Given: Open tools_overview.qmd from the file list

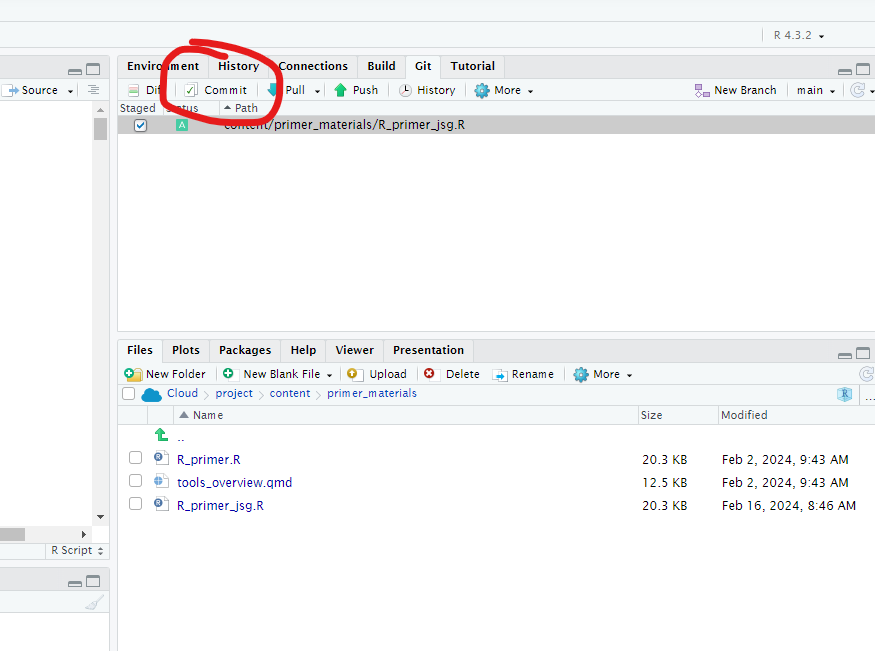Looking at the screenshot, I should tap(234, 481).
